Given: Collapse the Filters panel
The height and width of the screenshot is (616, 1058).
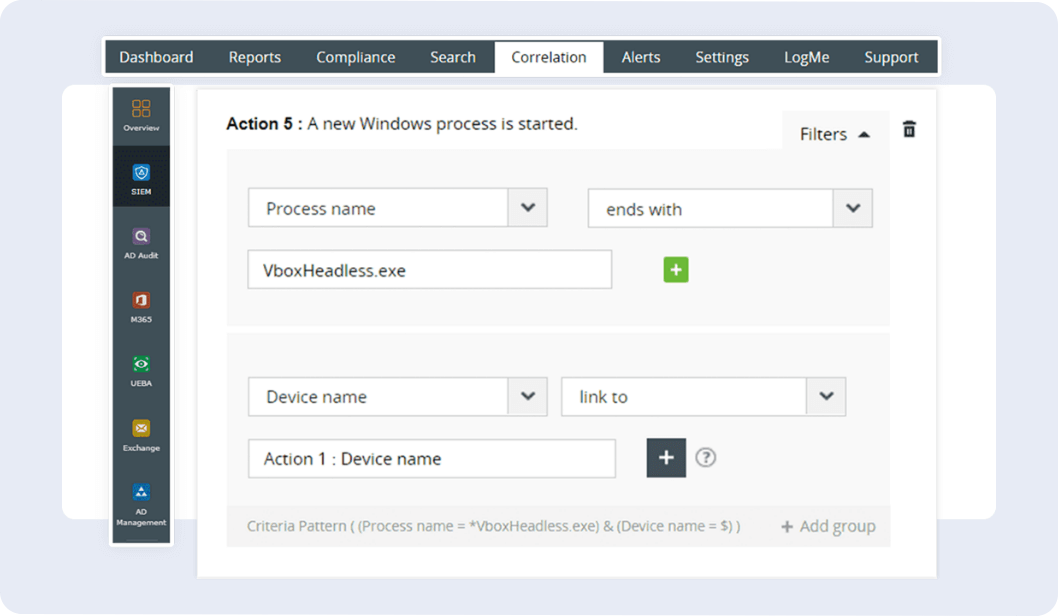Looking at the screenshot, I should coord(834,134).
